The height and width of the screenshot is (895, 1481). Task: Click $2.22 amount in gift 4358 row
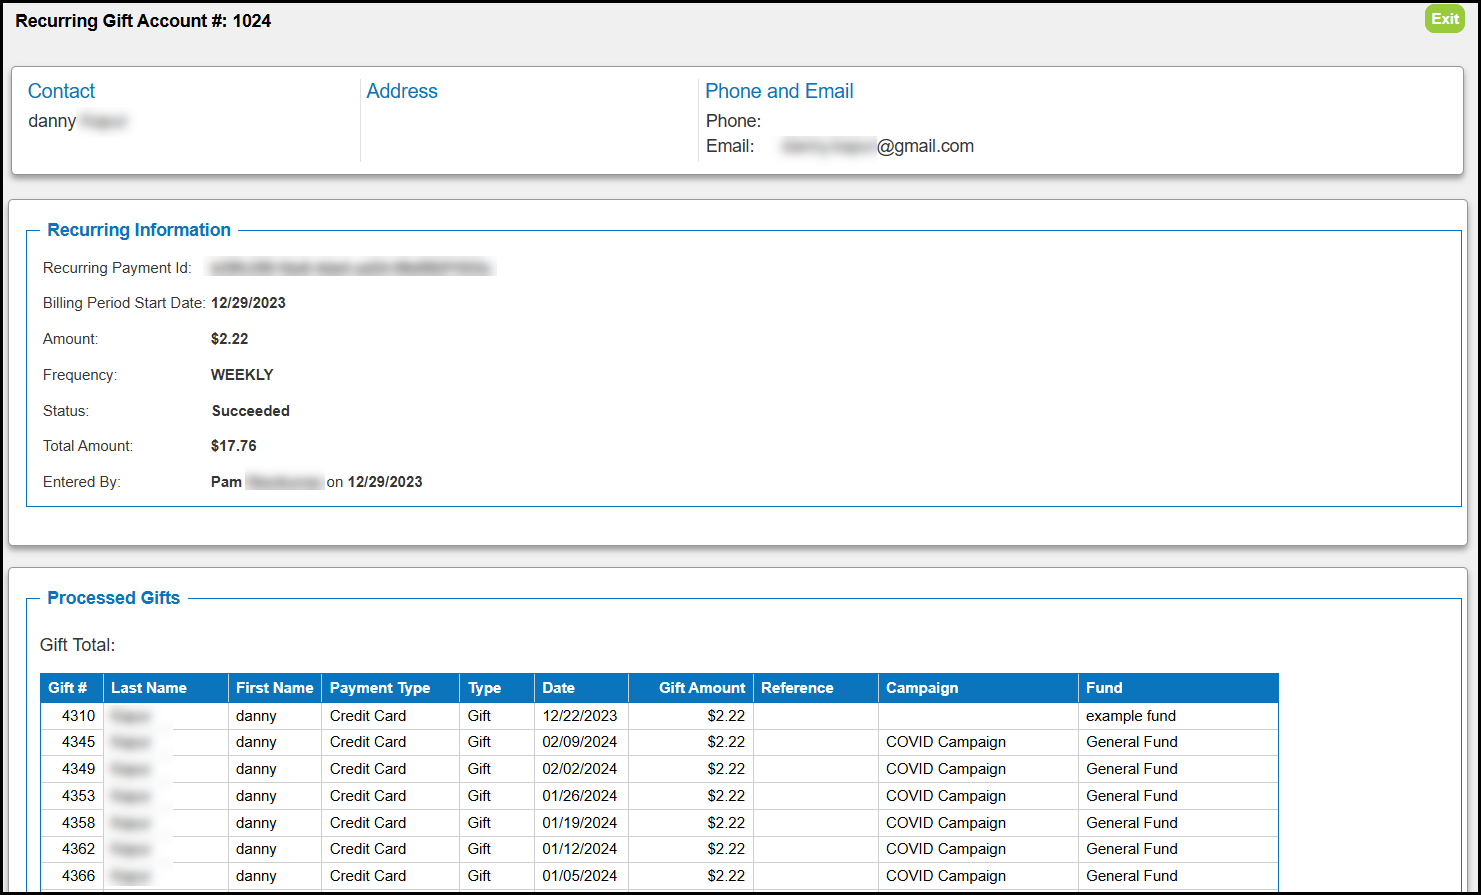click(726, 823)
